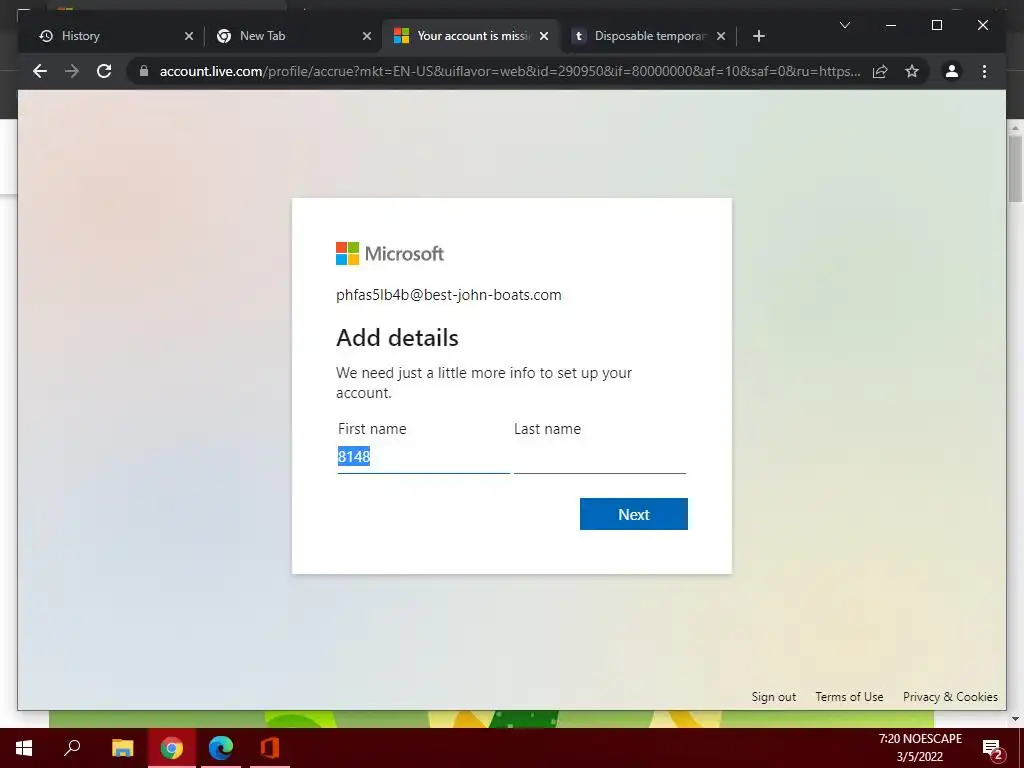Open the Windows Start menu
1024x768 pixels.
tap(24, 748)
